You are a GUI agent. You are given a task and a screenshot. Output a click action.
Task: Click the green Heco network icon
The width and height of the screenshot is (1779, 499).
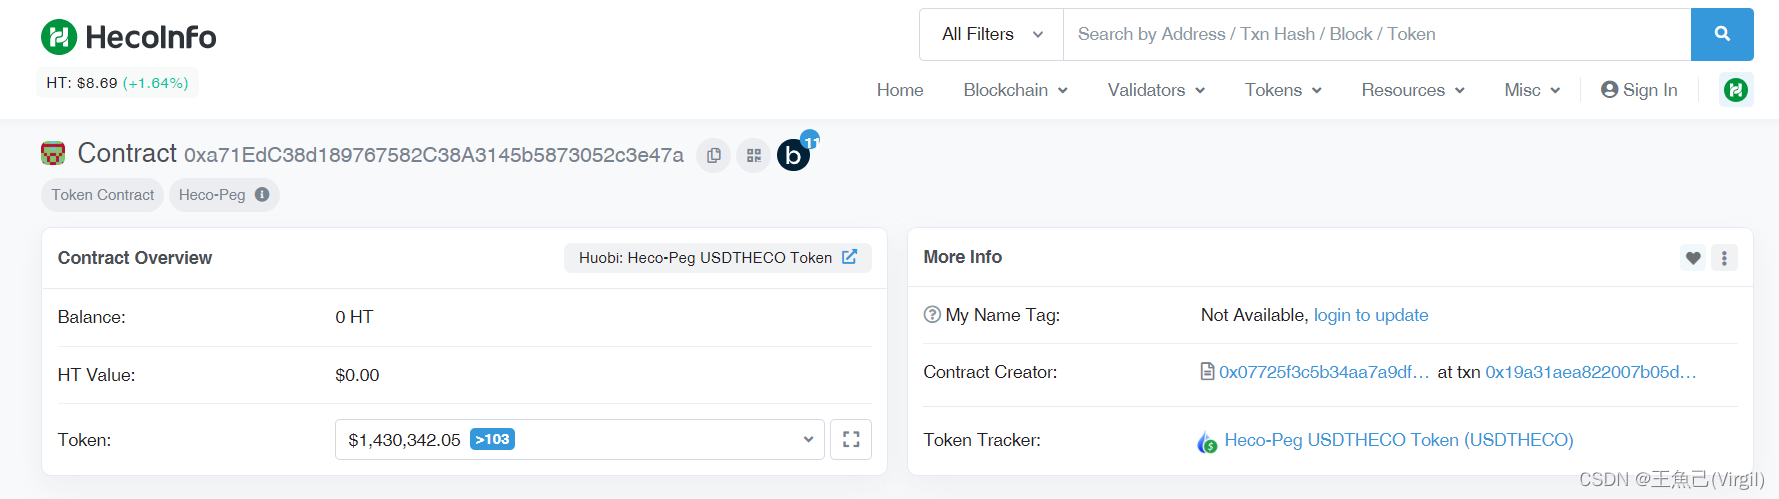(1736, 90)
